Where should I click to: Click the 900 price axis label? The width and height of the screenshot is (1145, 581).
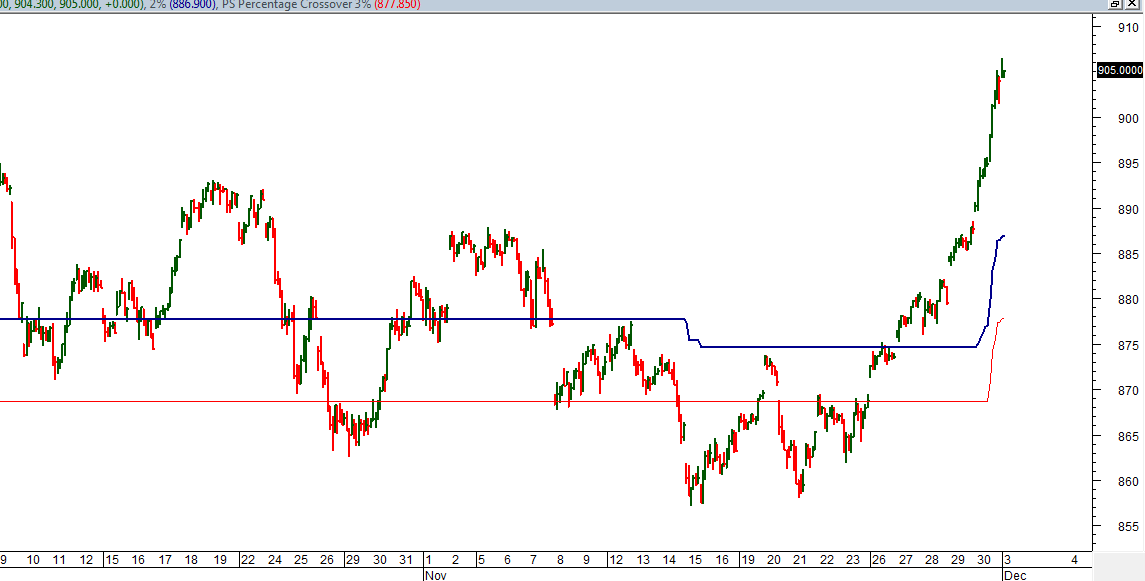(1127, 118)
